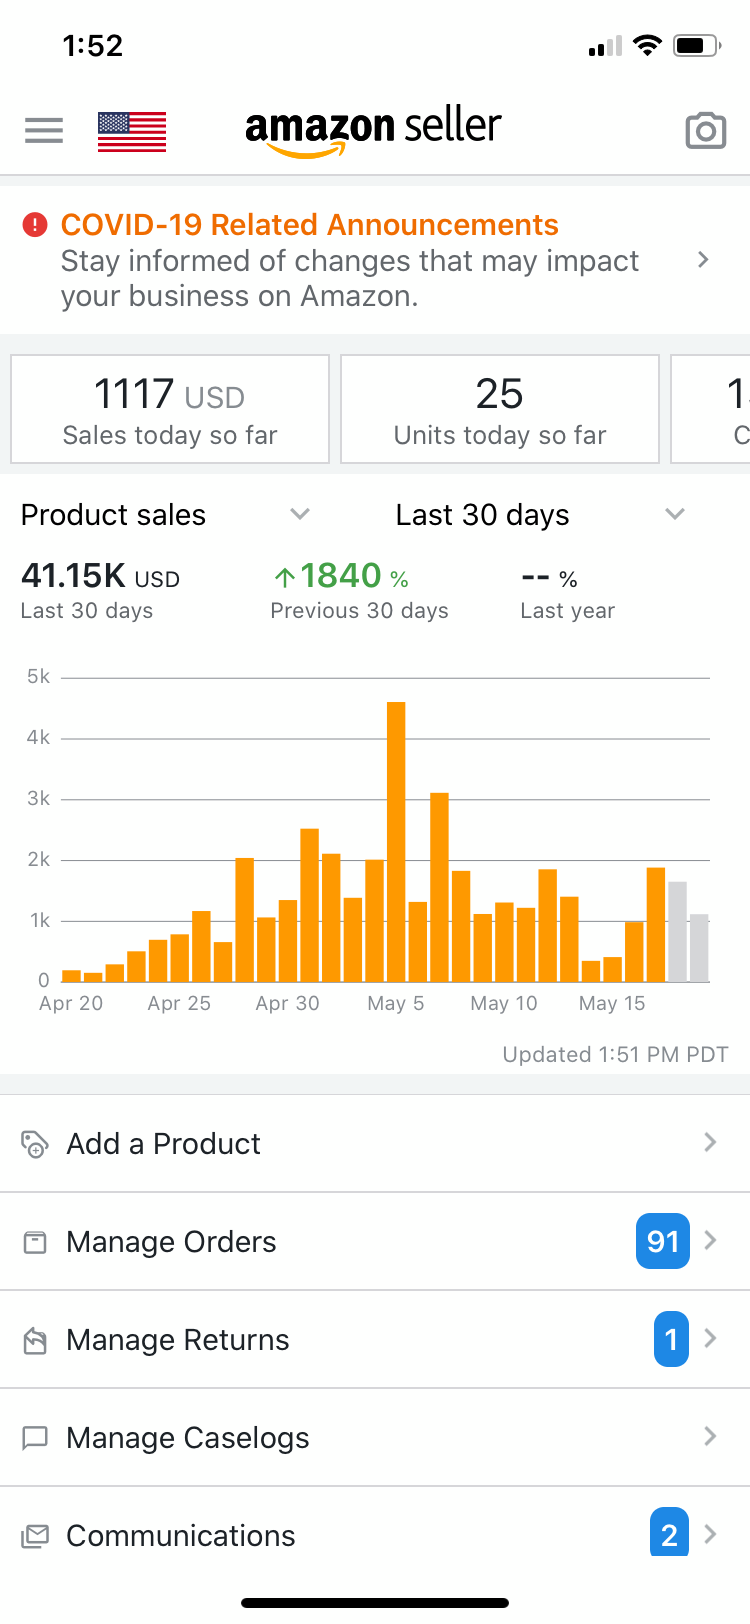The image size is (750, 1624).
Task: Open the Last 30 days dropdown
Action: pos(675,514)
